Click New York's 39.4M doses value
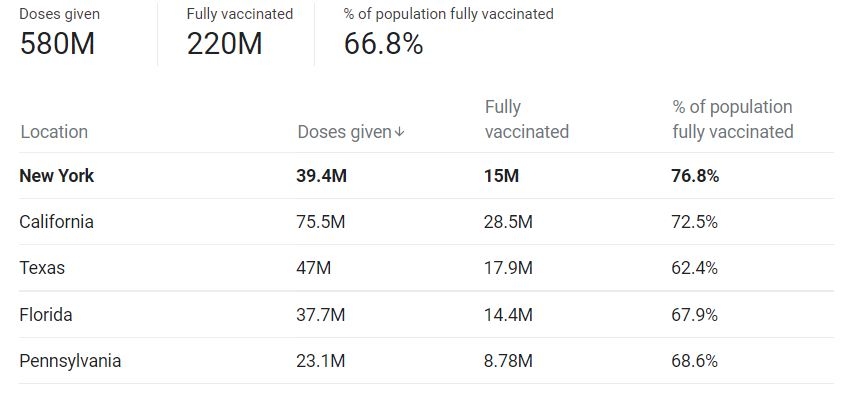The image size is (862, 394). [322, 176]
